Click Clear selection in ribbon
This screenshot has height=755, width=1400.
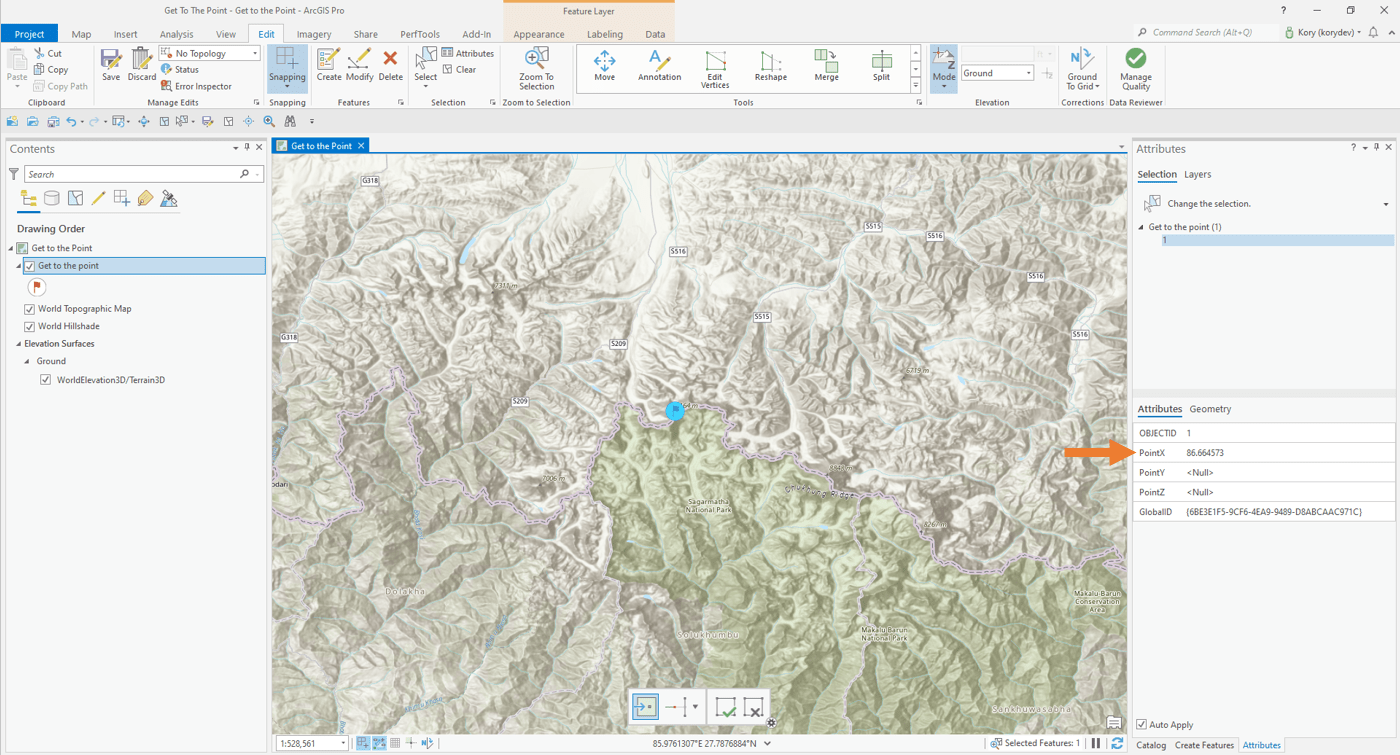click(x=459, y=69)
